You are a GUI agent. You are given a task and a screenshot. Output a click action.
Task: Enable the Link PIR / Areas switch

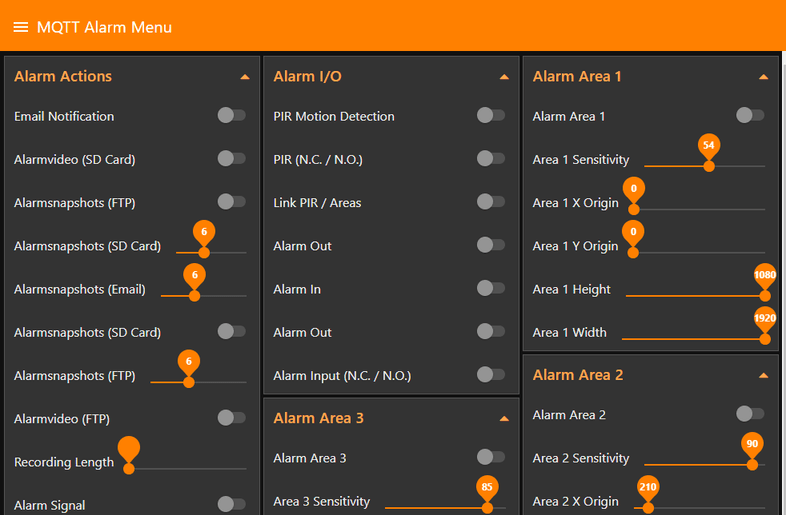click(x=490, y=202)
